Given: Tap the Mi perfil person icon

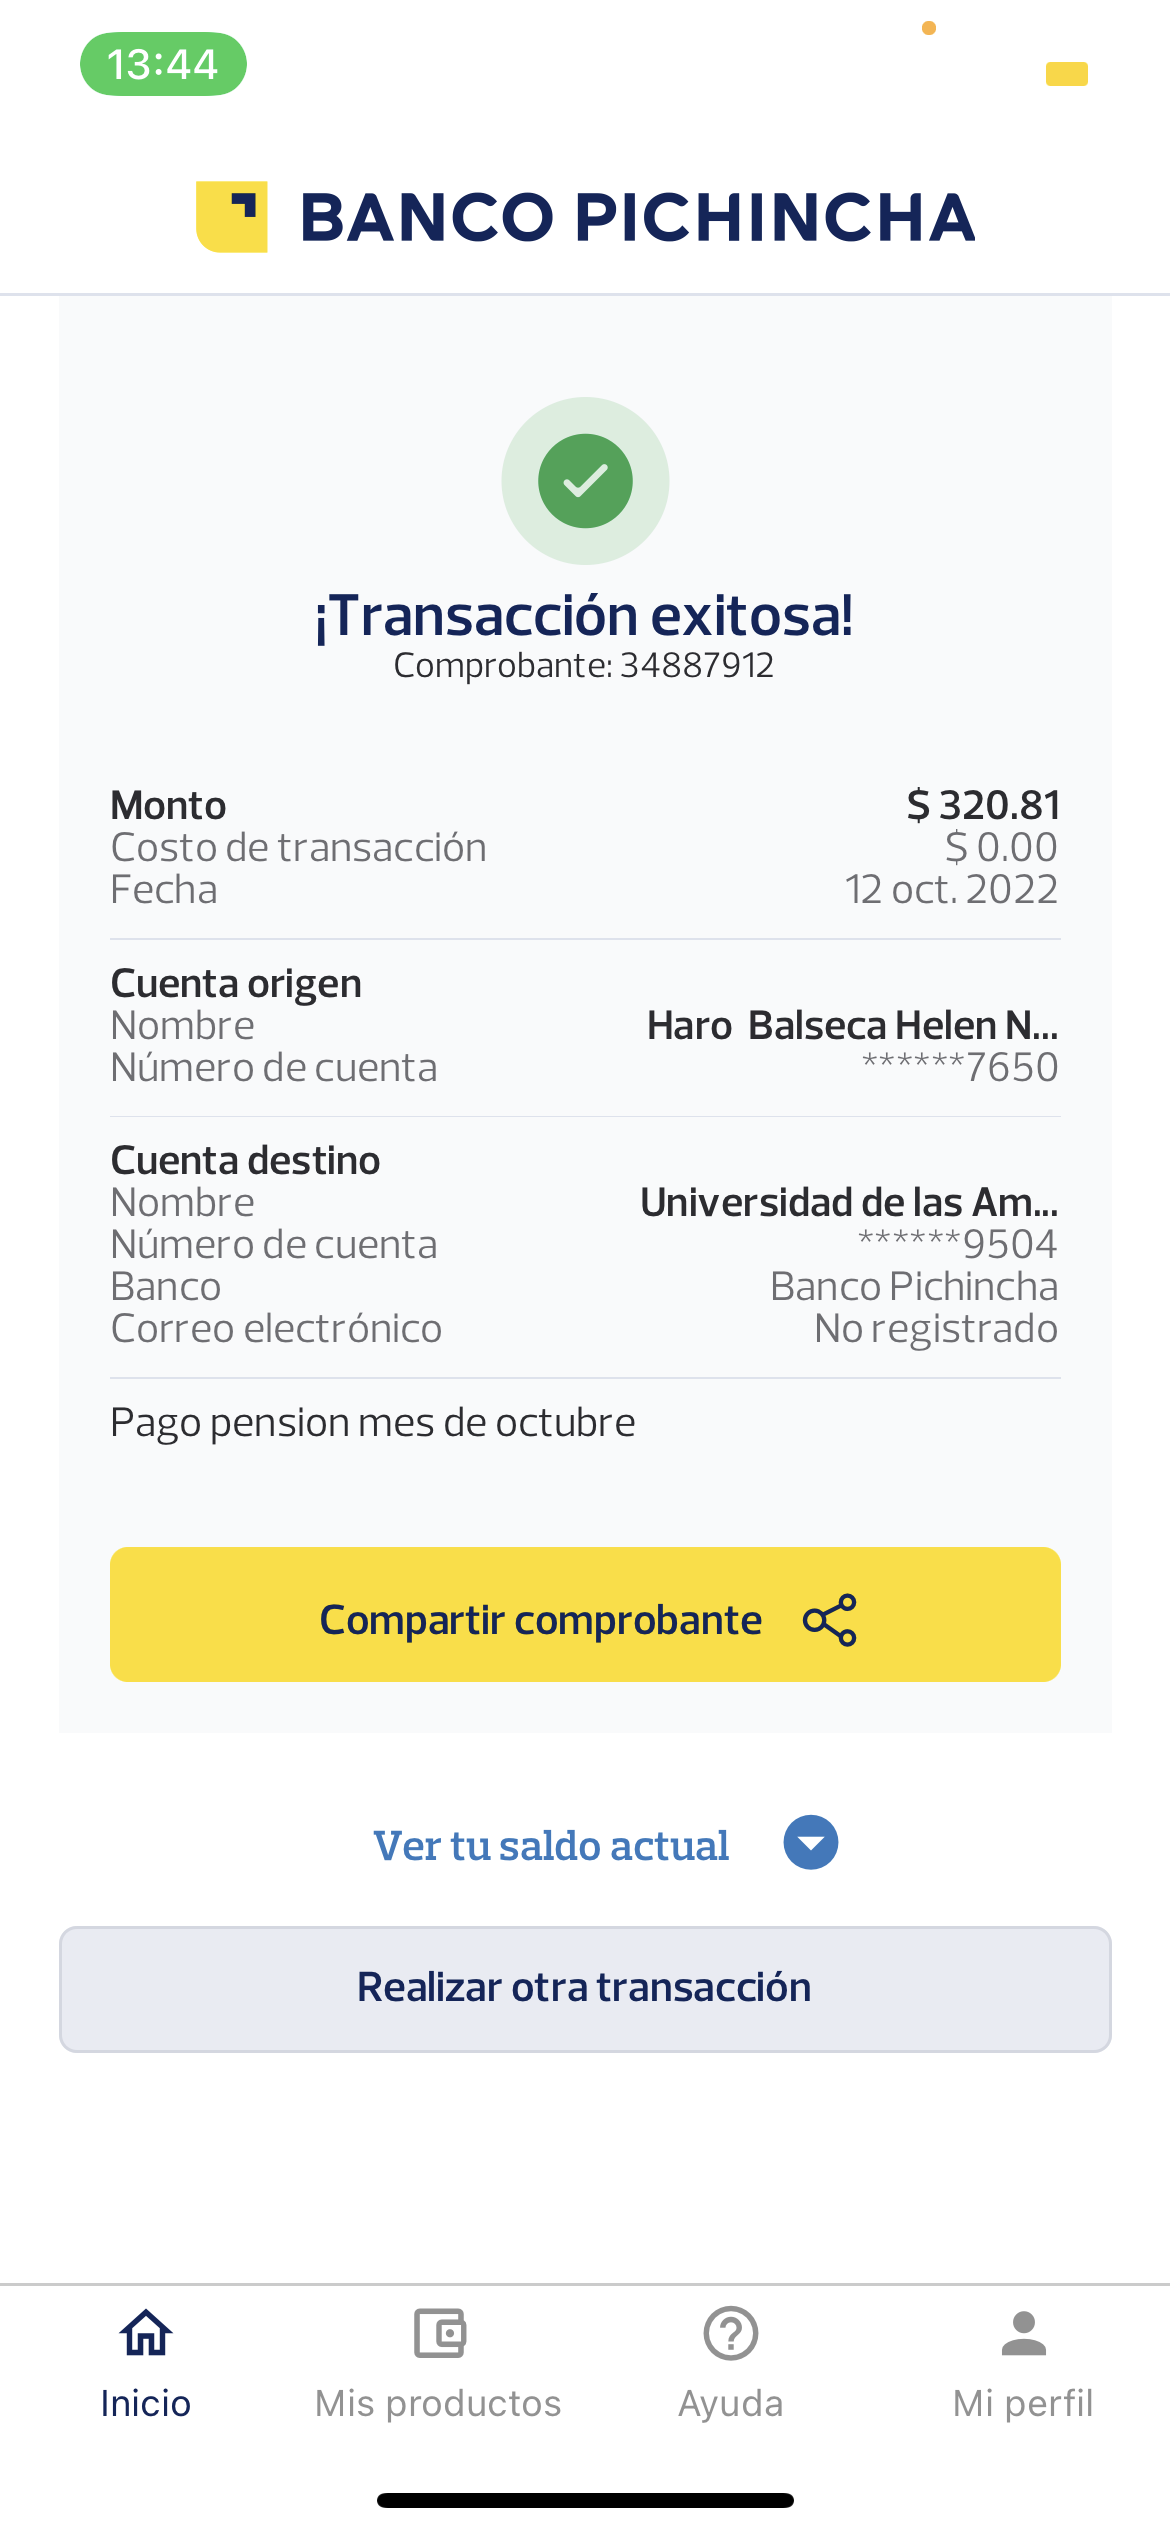Looking at the screenshot, I should 1023,2334.
